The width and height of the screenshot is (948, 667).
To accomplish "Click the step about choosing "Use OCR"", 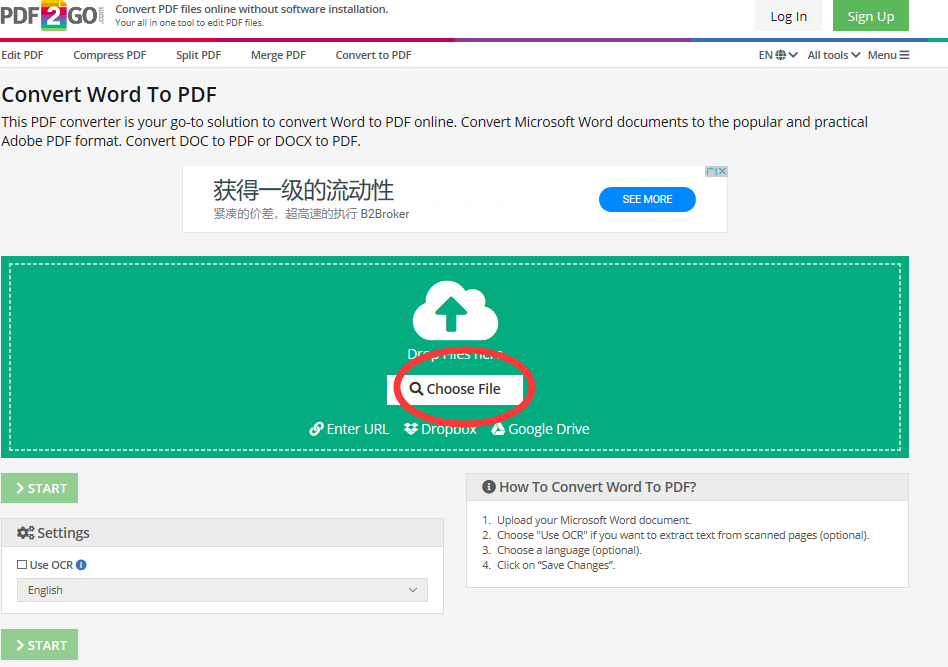I will [683, 535].
